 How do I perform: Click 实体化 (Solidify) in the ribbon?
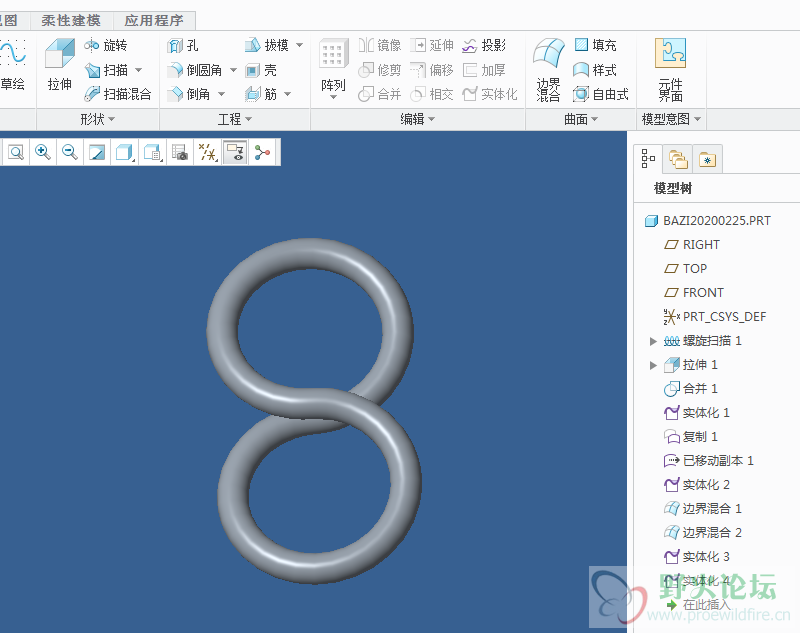click(x=490, y=94)
